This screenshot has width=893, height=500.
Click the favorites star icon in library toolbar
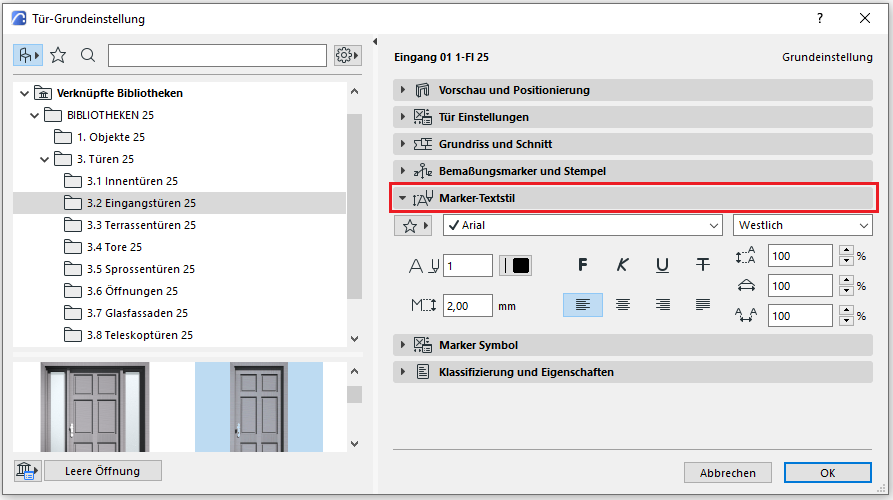click(x=58, y=55)
